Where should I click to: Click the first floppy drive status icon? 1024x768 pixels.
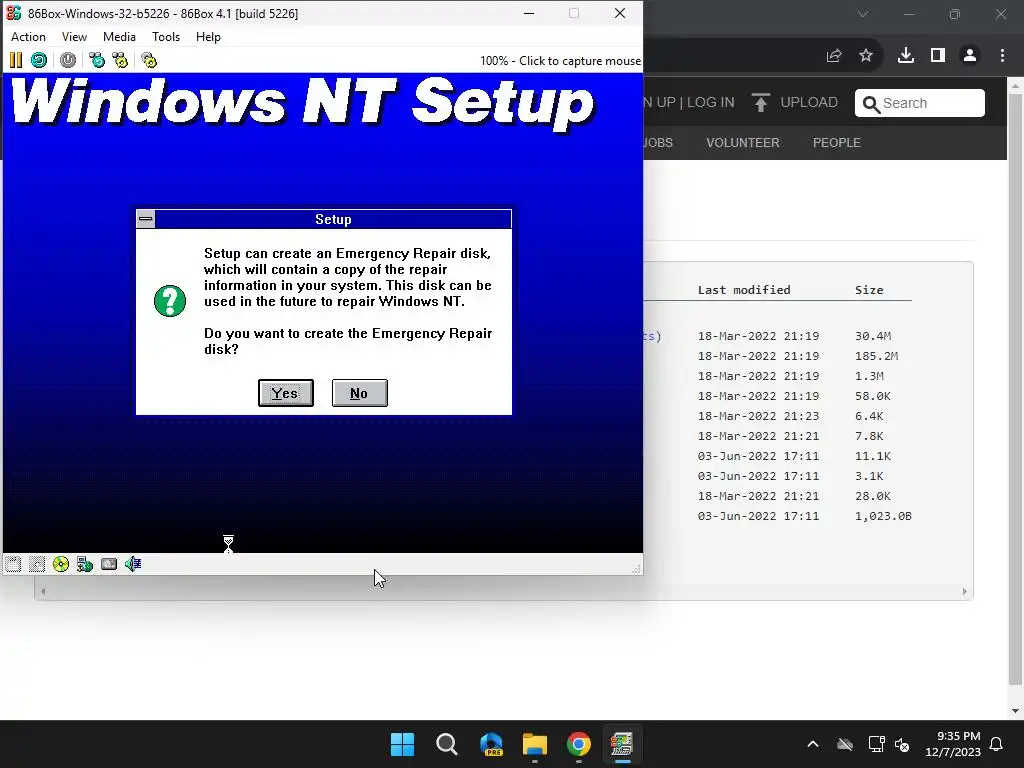13,564
